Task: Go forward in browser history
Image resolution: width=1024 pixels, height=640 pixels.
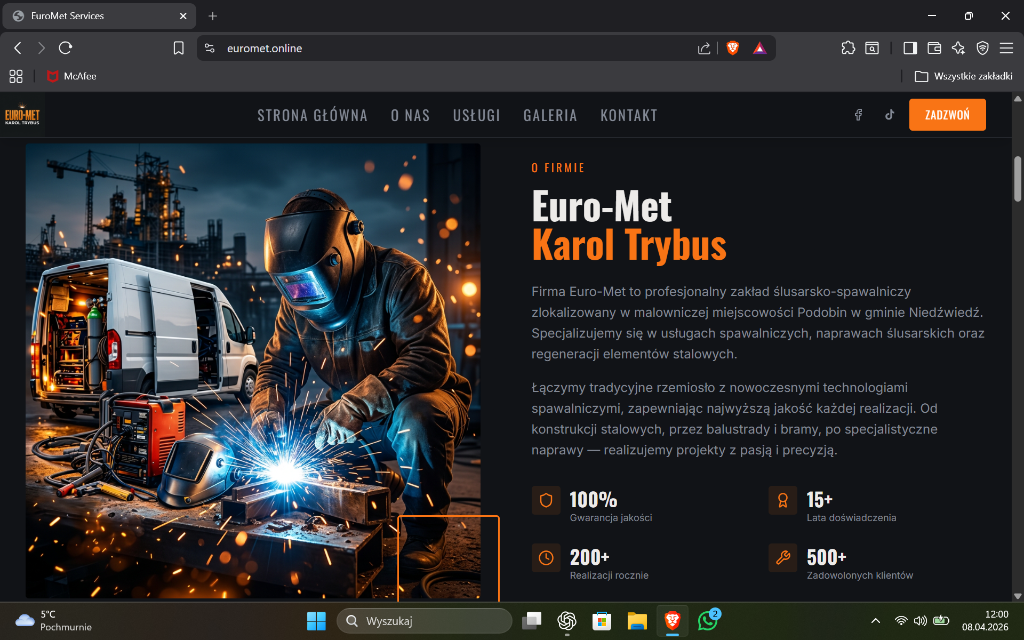Action: [x=41, y=48]
